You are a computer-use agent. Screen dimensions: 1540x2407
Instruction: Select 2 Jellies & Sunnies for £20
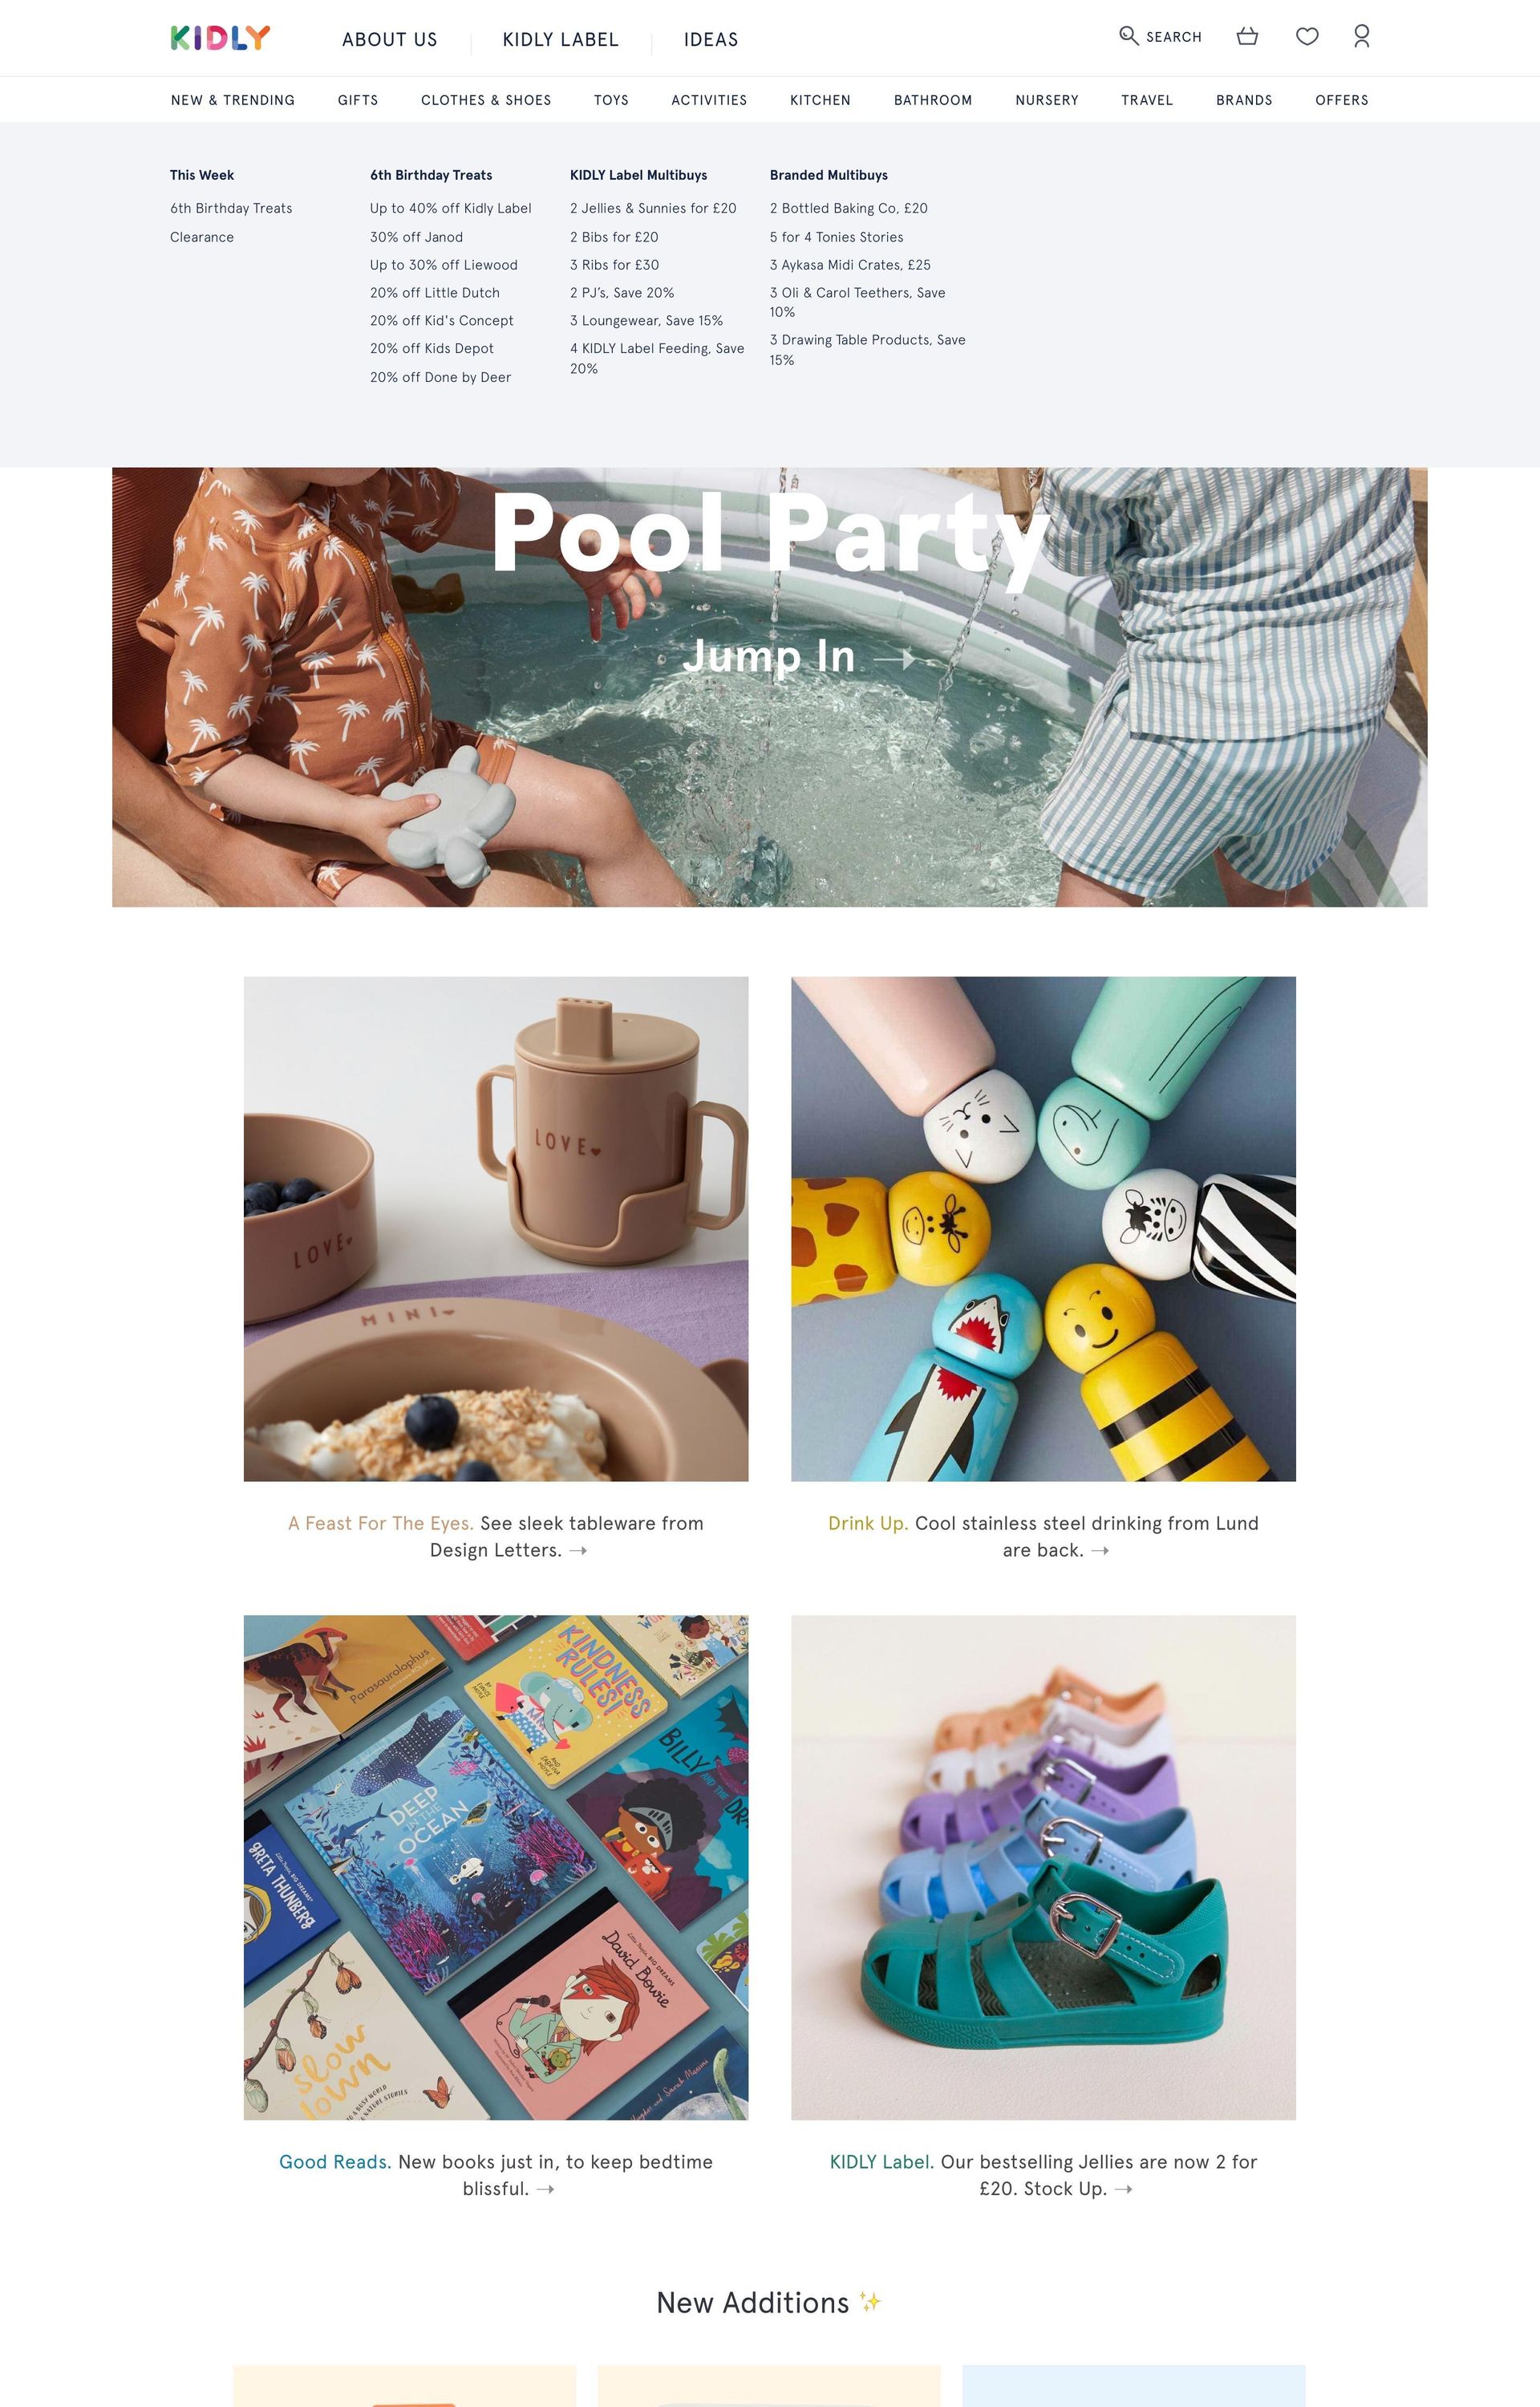653,208
